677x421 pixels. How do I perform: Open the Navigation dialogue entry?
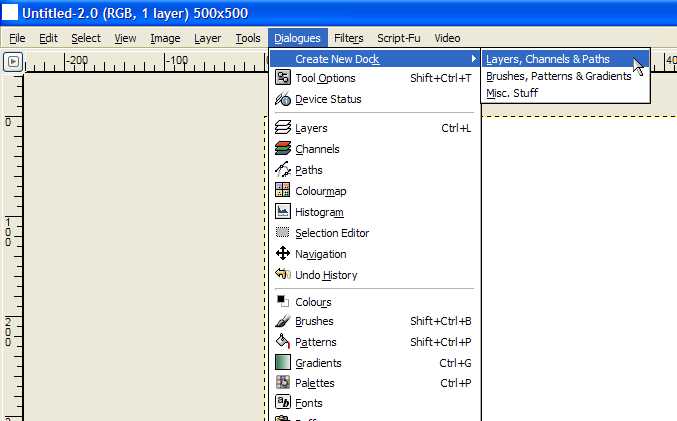375,253
